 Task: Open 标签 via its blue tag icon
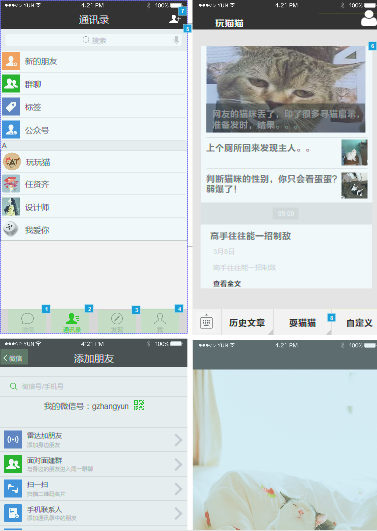(x=11, y=107)
